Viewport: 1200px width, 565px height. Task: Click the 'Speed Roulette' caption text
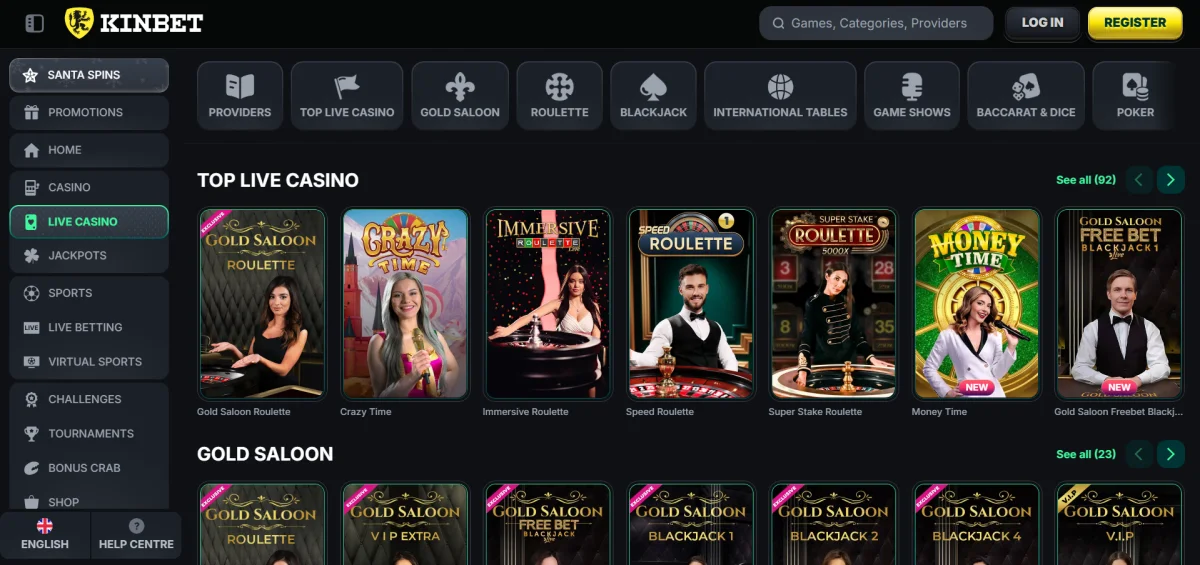click(x=660, y=412)
